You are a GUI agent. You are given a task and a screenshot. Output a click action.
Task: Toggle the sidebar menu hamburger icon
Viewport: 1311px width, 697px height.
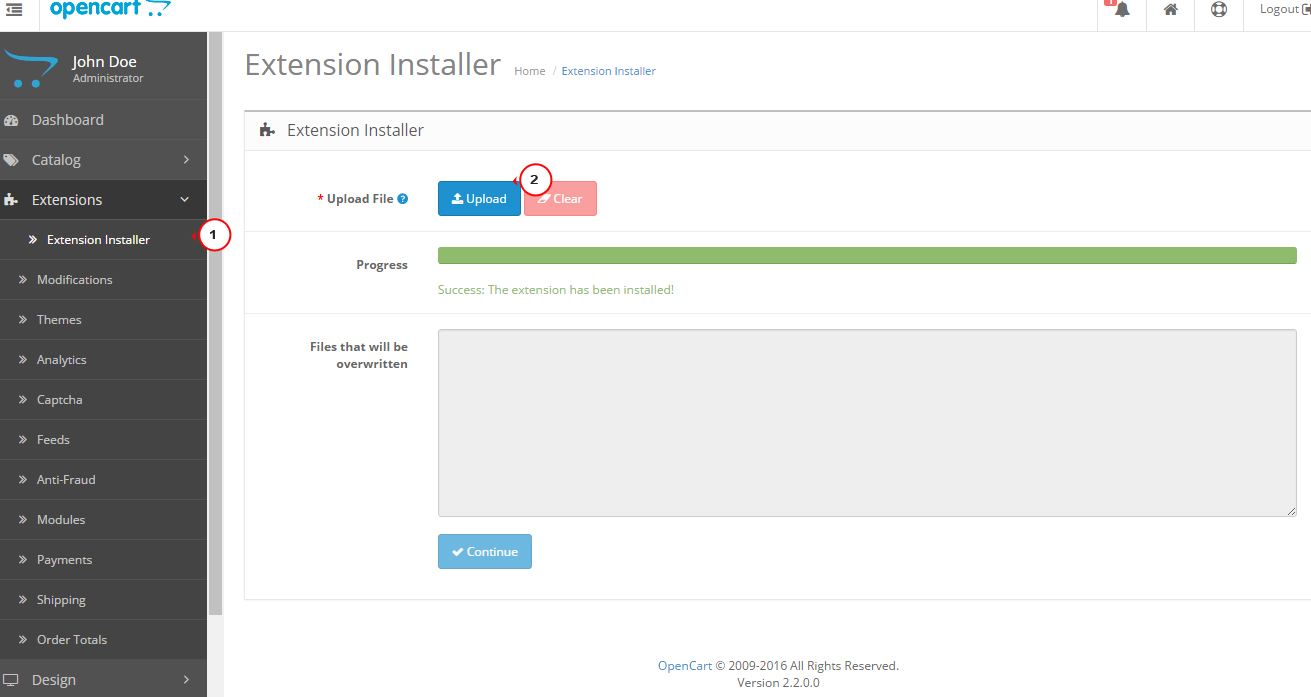[x=14, y=9]
